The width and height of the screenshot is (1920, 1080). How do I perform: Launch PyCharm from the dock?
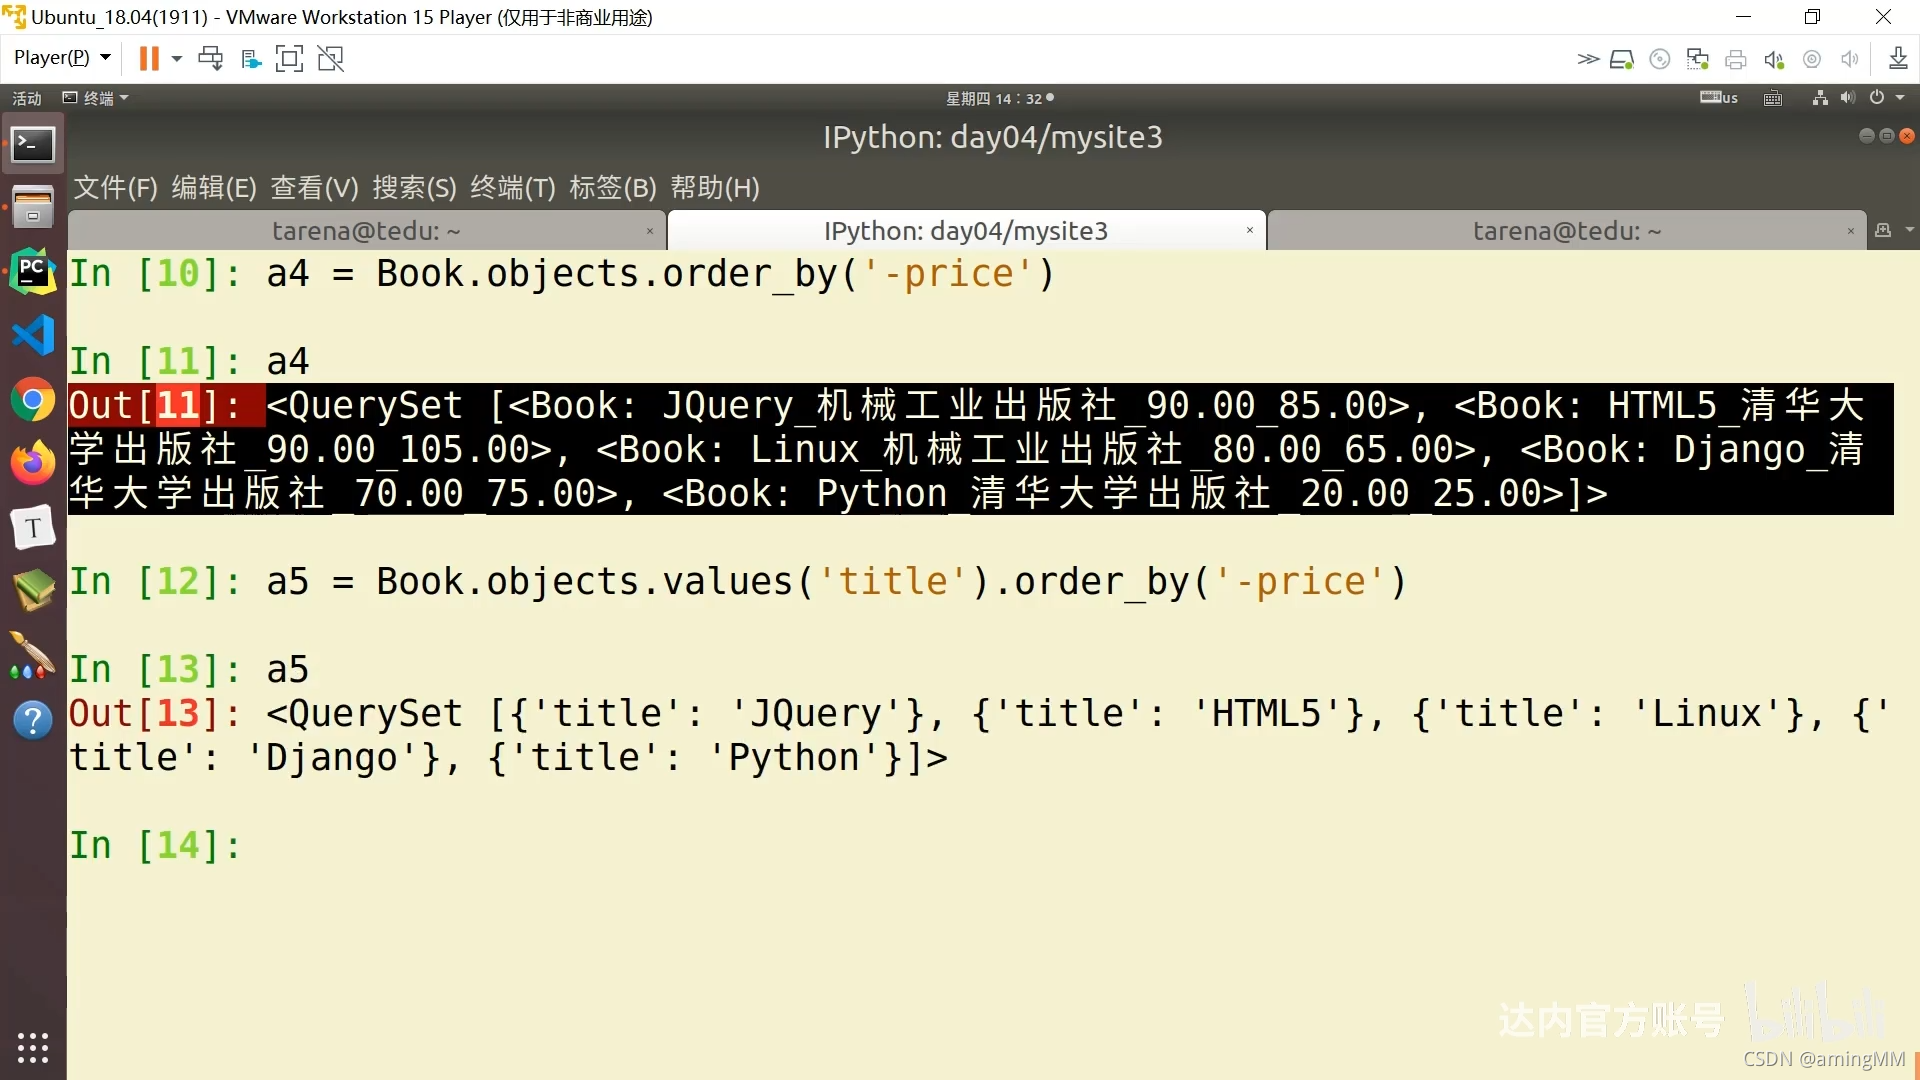(x=33, y=272)
